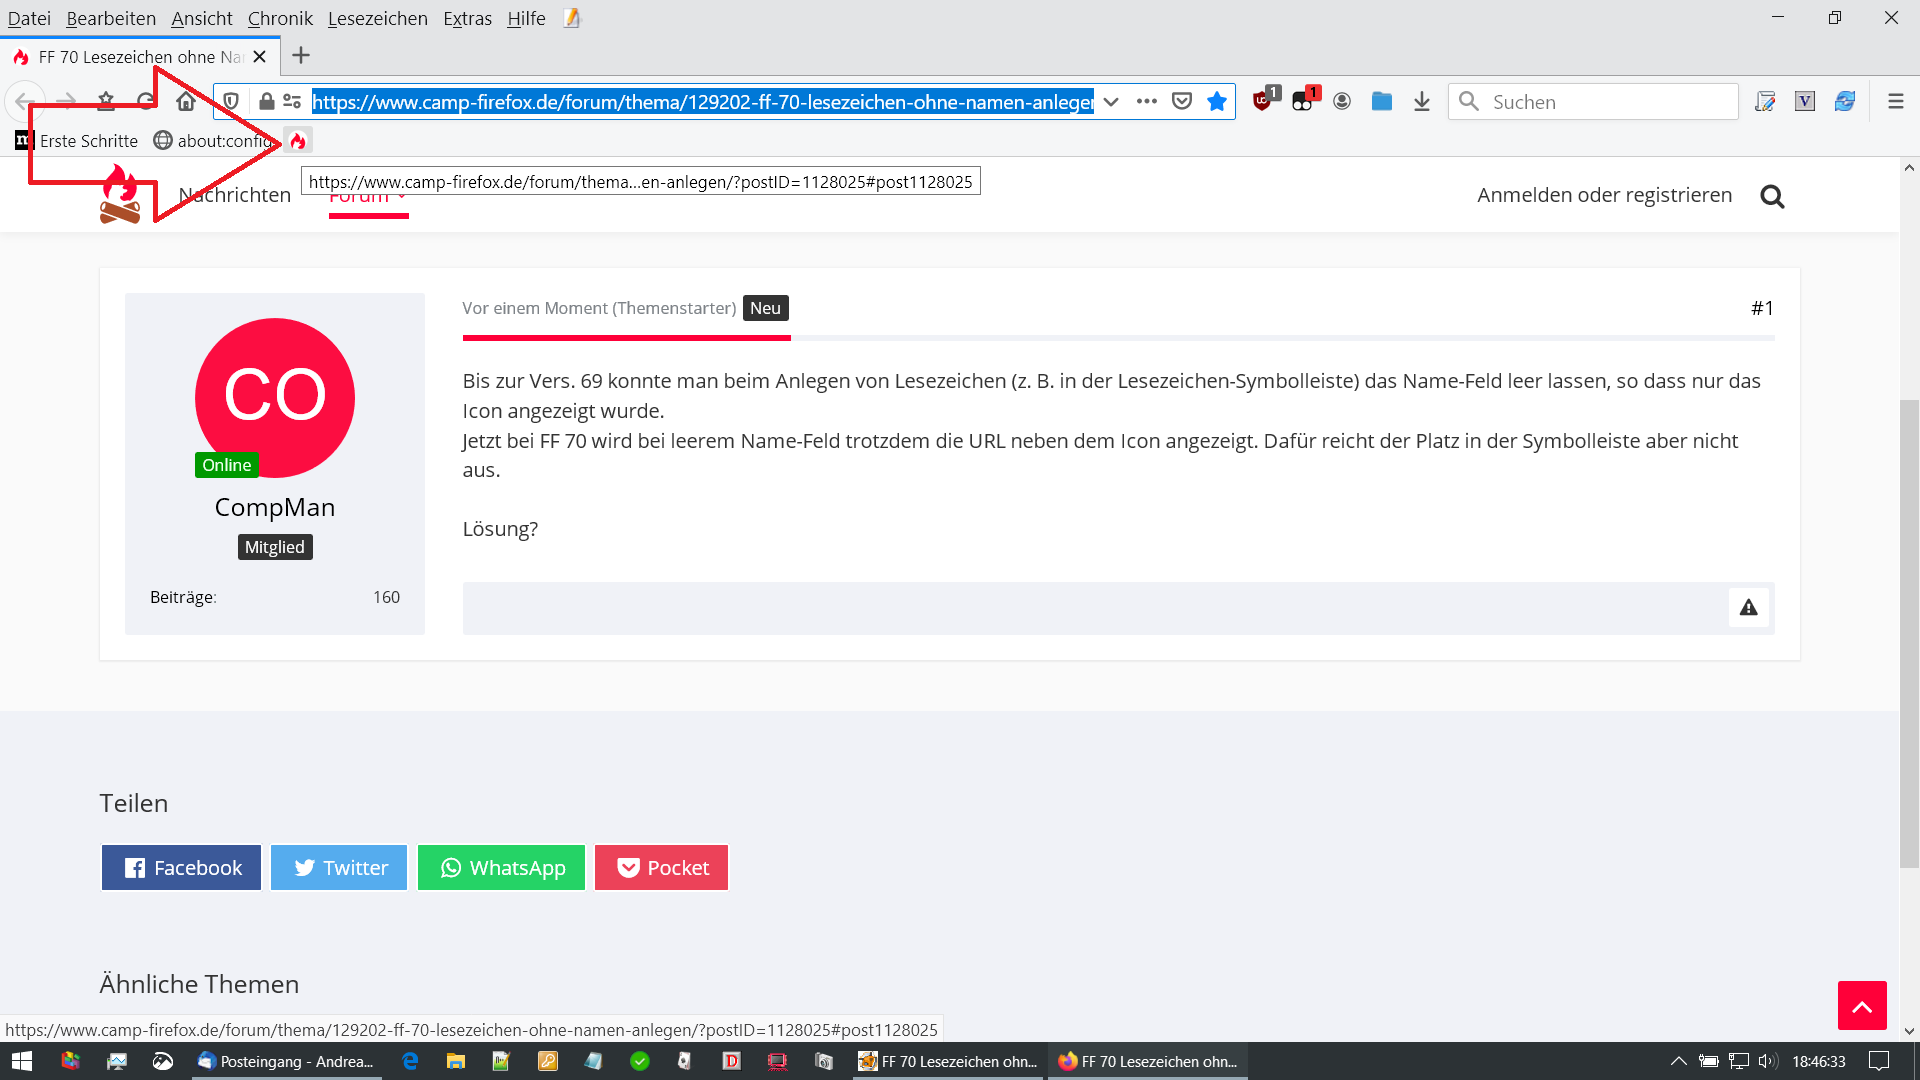Open the Lesezeichen menu
The height and width of the screenshot is (1080, 1920).
[377, 18]
